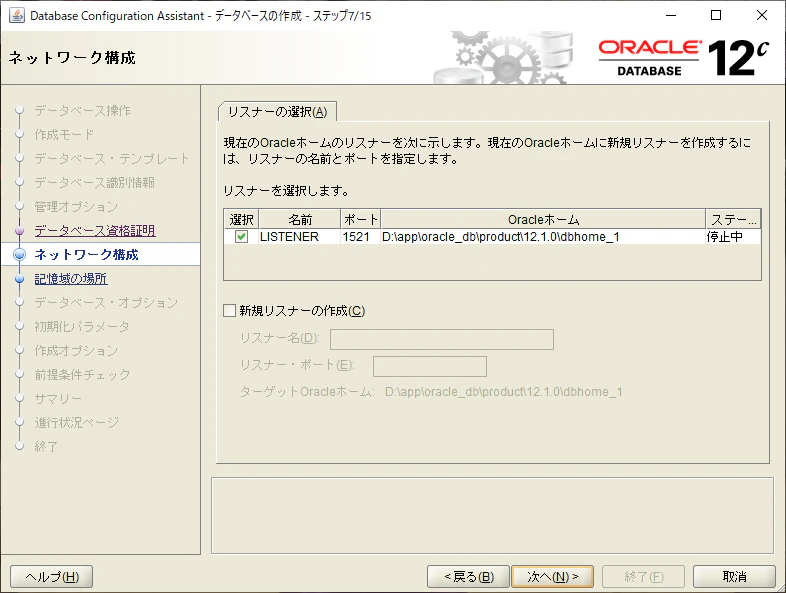Go to the 記憶域の場所 step
Viewport: 786px width, 593px height.
pyautogui.click(x=71, y=279)
